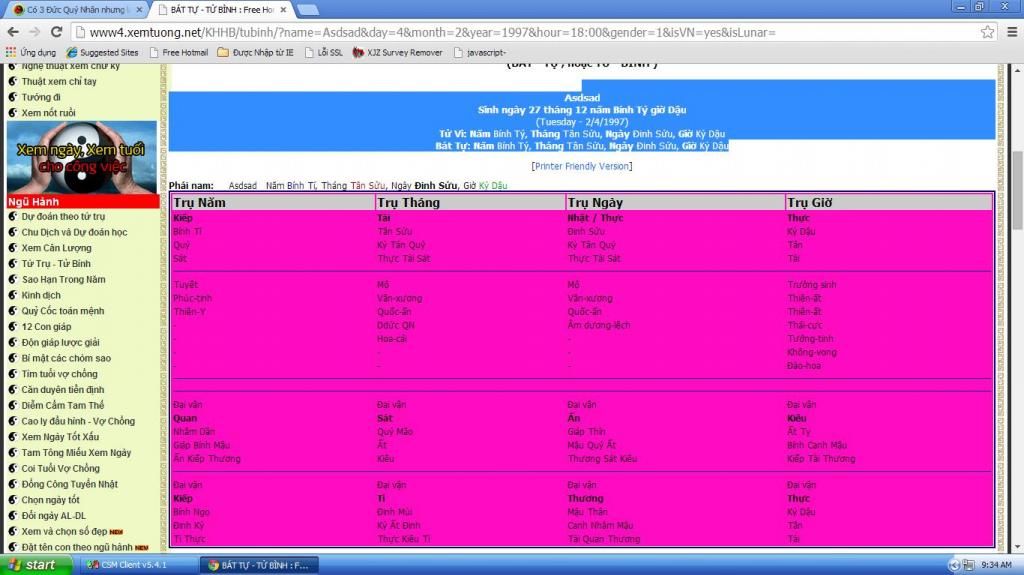Click the yin-yang icon beside Tướng đi

tap(12, 97)
